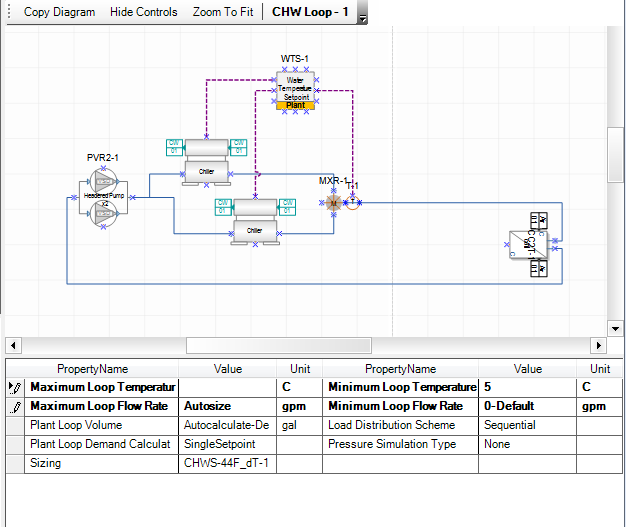Viewport: 626px width, 527px height.
Task: Select the T-1 temperature sensor circle
Action: pos(352,201)
